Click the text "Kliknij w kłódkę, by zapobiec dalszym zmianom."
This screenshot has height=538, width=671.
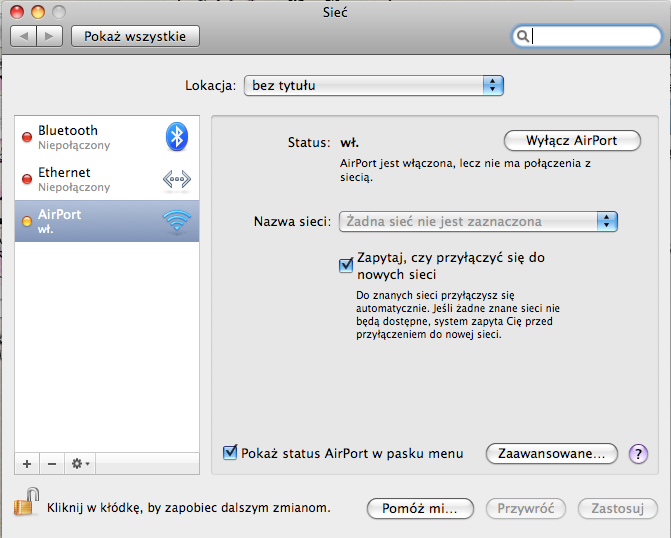point(189,508)
